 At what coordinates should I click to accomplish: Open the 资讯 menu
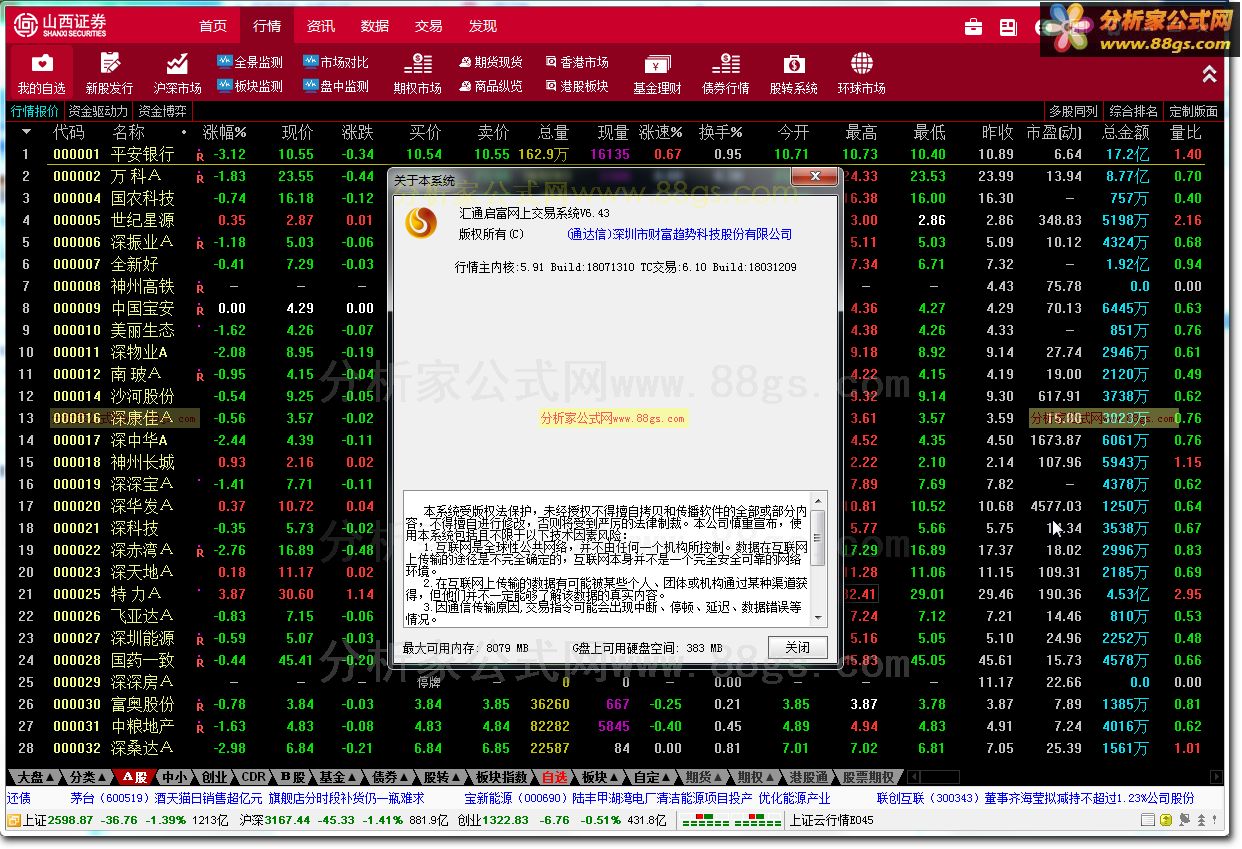[321, 26]
